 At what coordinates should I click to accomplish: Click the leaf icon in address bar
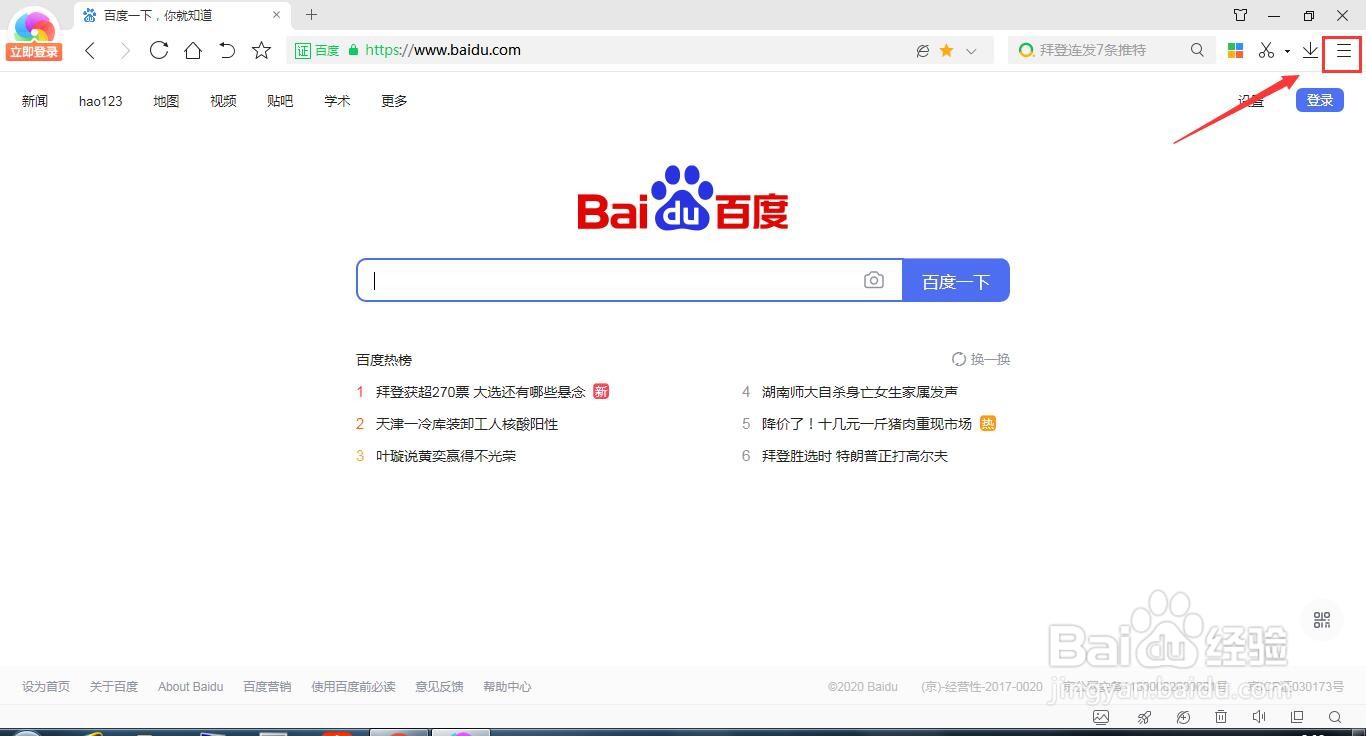click(923, 50)
